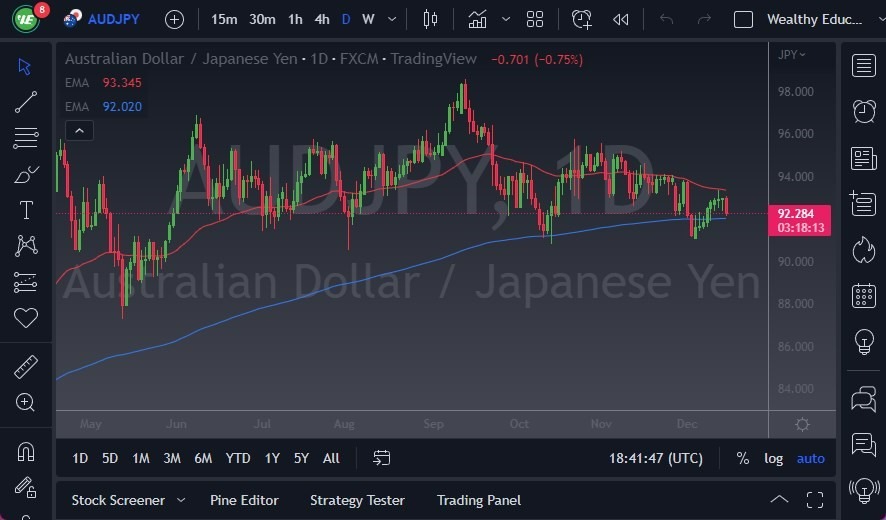Image resolution: width=886 pixels, height=520 pixels.
Task: Click the add symbol plus button
Action: click(x=175, y=20)
